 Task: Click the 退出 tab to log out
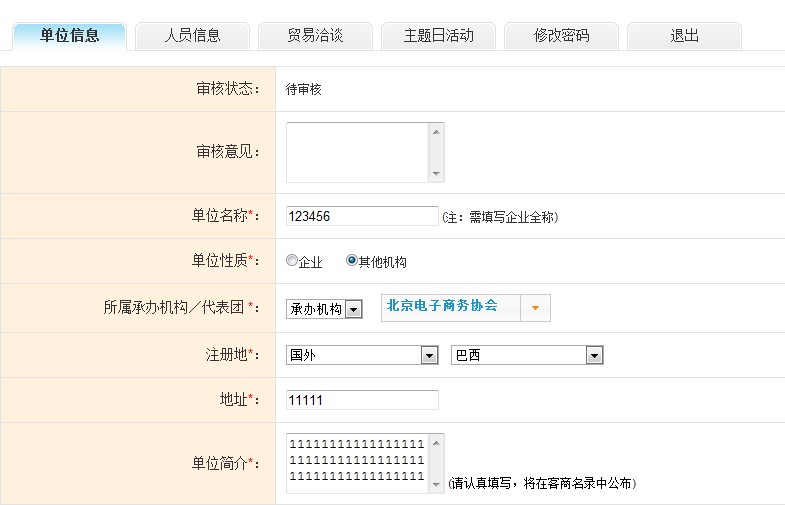[x=684, y=35]
